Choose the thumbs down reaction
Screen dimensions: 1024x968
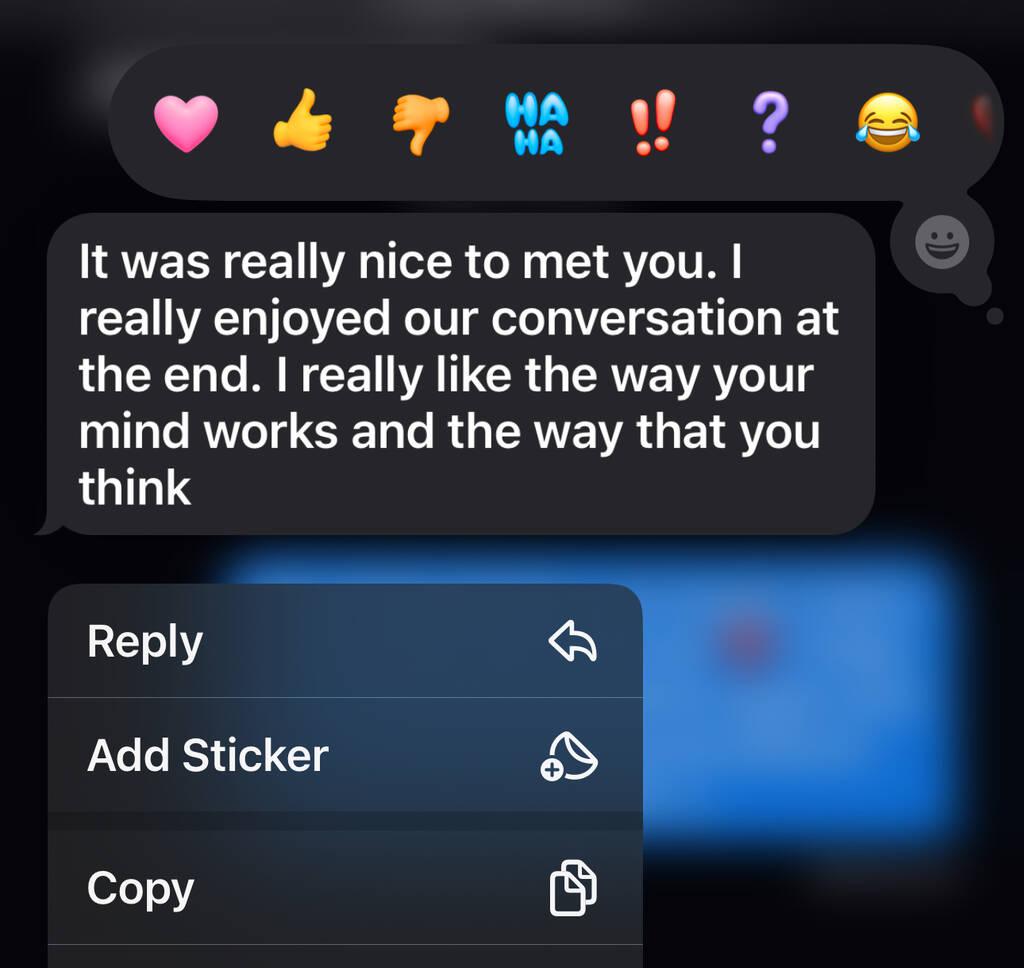pyautogui.click(x=420, y=123)
